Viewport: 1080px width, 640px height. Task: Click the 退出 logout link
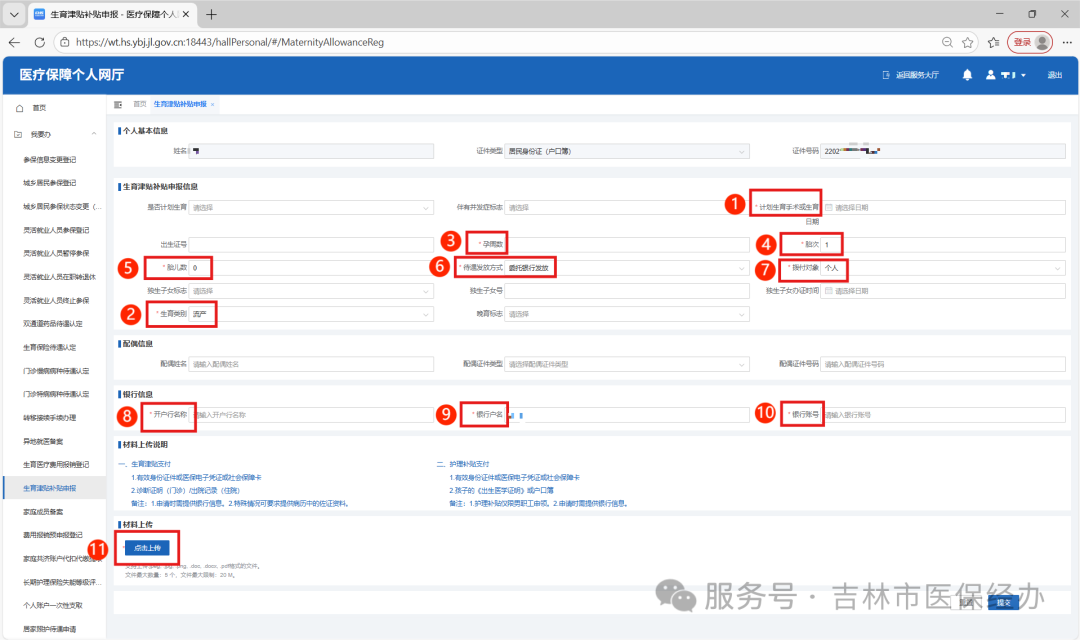pyautogui.click(x=1055, y=75)
